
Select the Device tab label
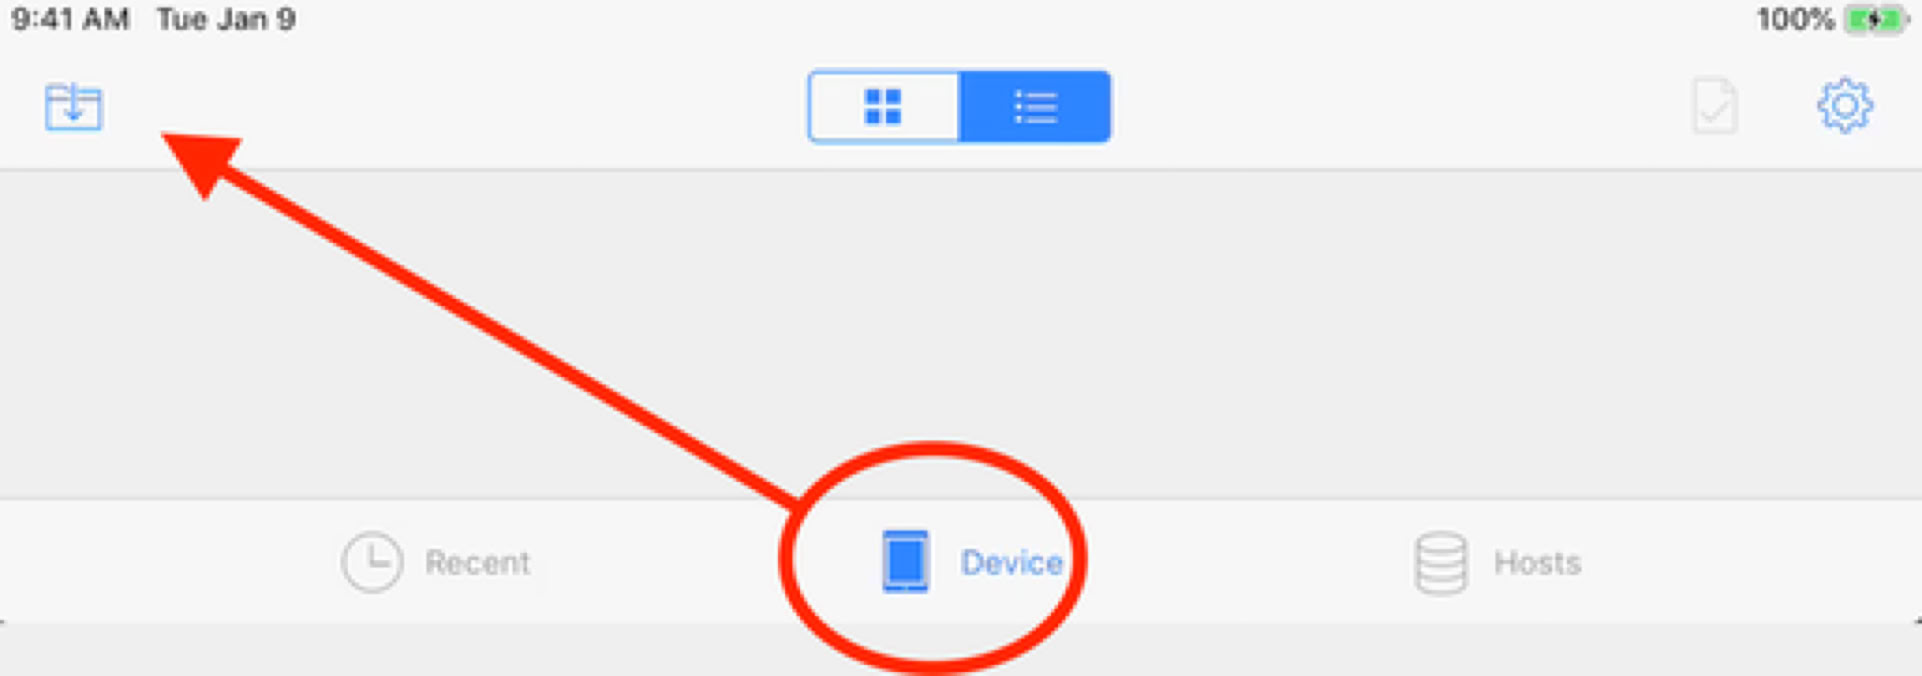coord(1011,563)
